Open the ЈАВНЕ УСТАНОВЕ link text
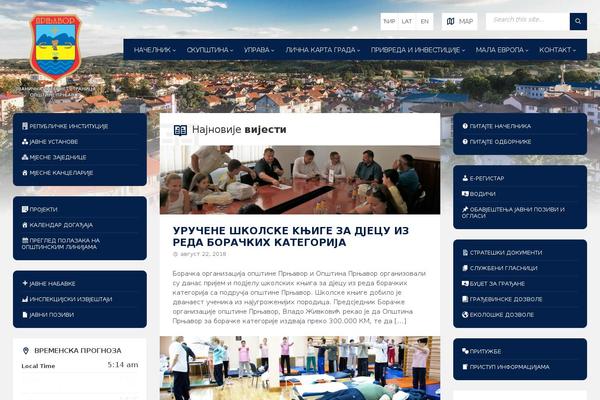Screen dimensions: 600x400 (54, 142)
